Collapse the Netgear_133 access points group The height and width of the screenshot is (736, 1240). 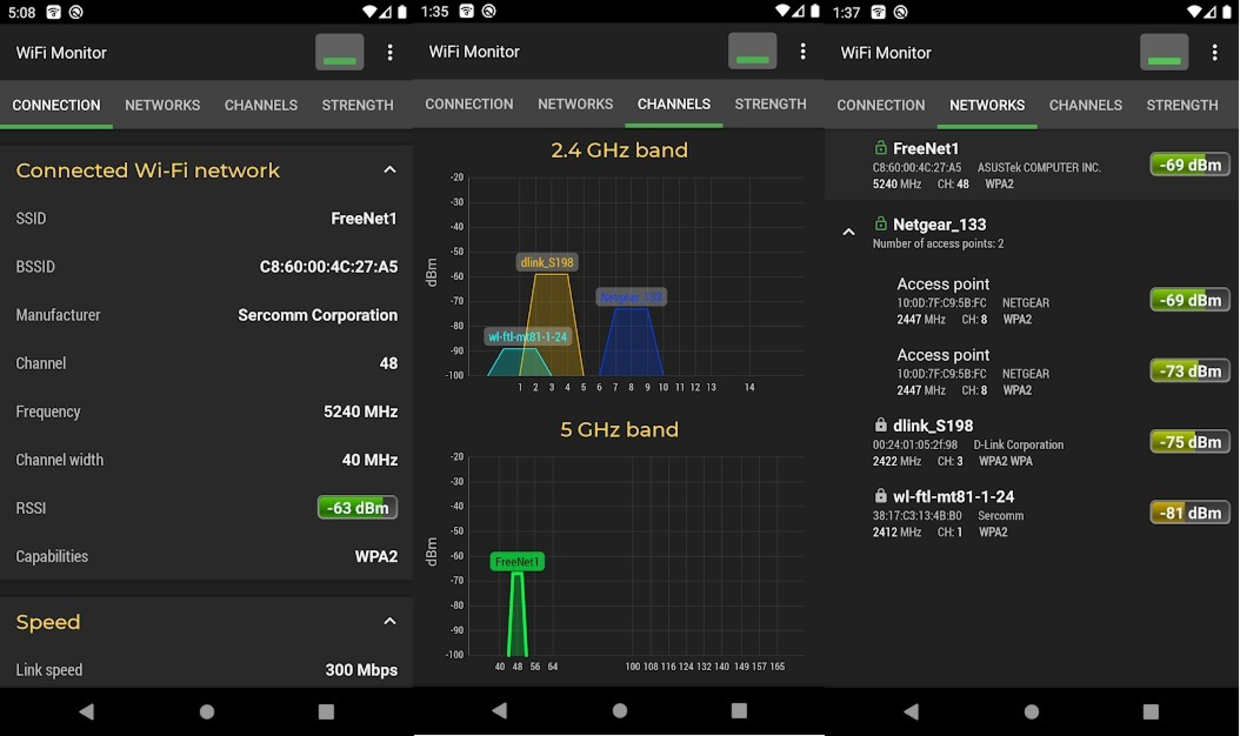tap(848, 231)
